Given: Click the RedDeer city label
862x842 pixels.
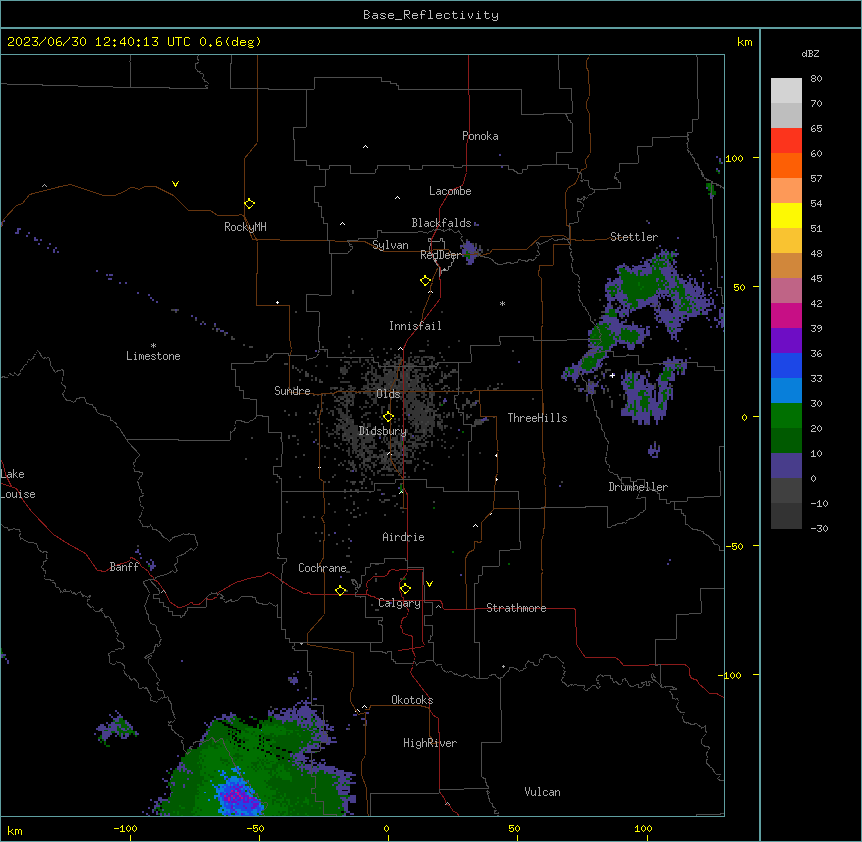Looking at the screenshot, I should click(x=440, y=255).
